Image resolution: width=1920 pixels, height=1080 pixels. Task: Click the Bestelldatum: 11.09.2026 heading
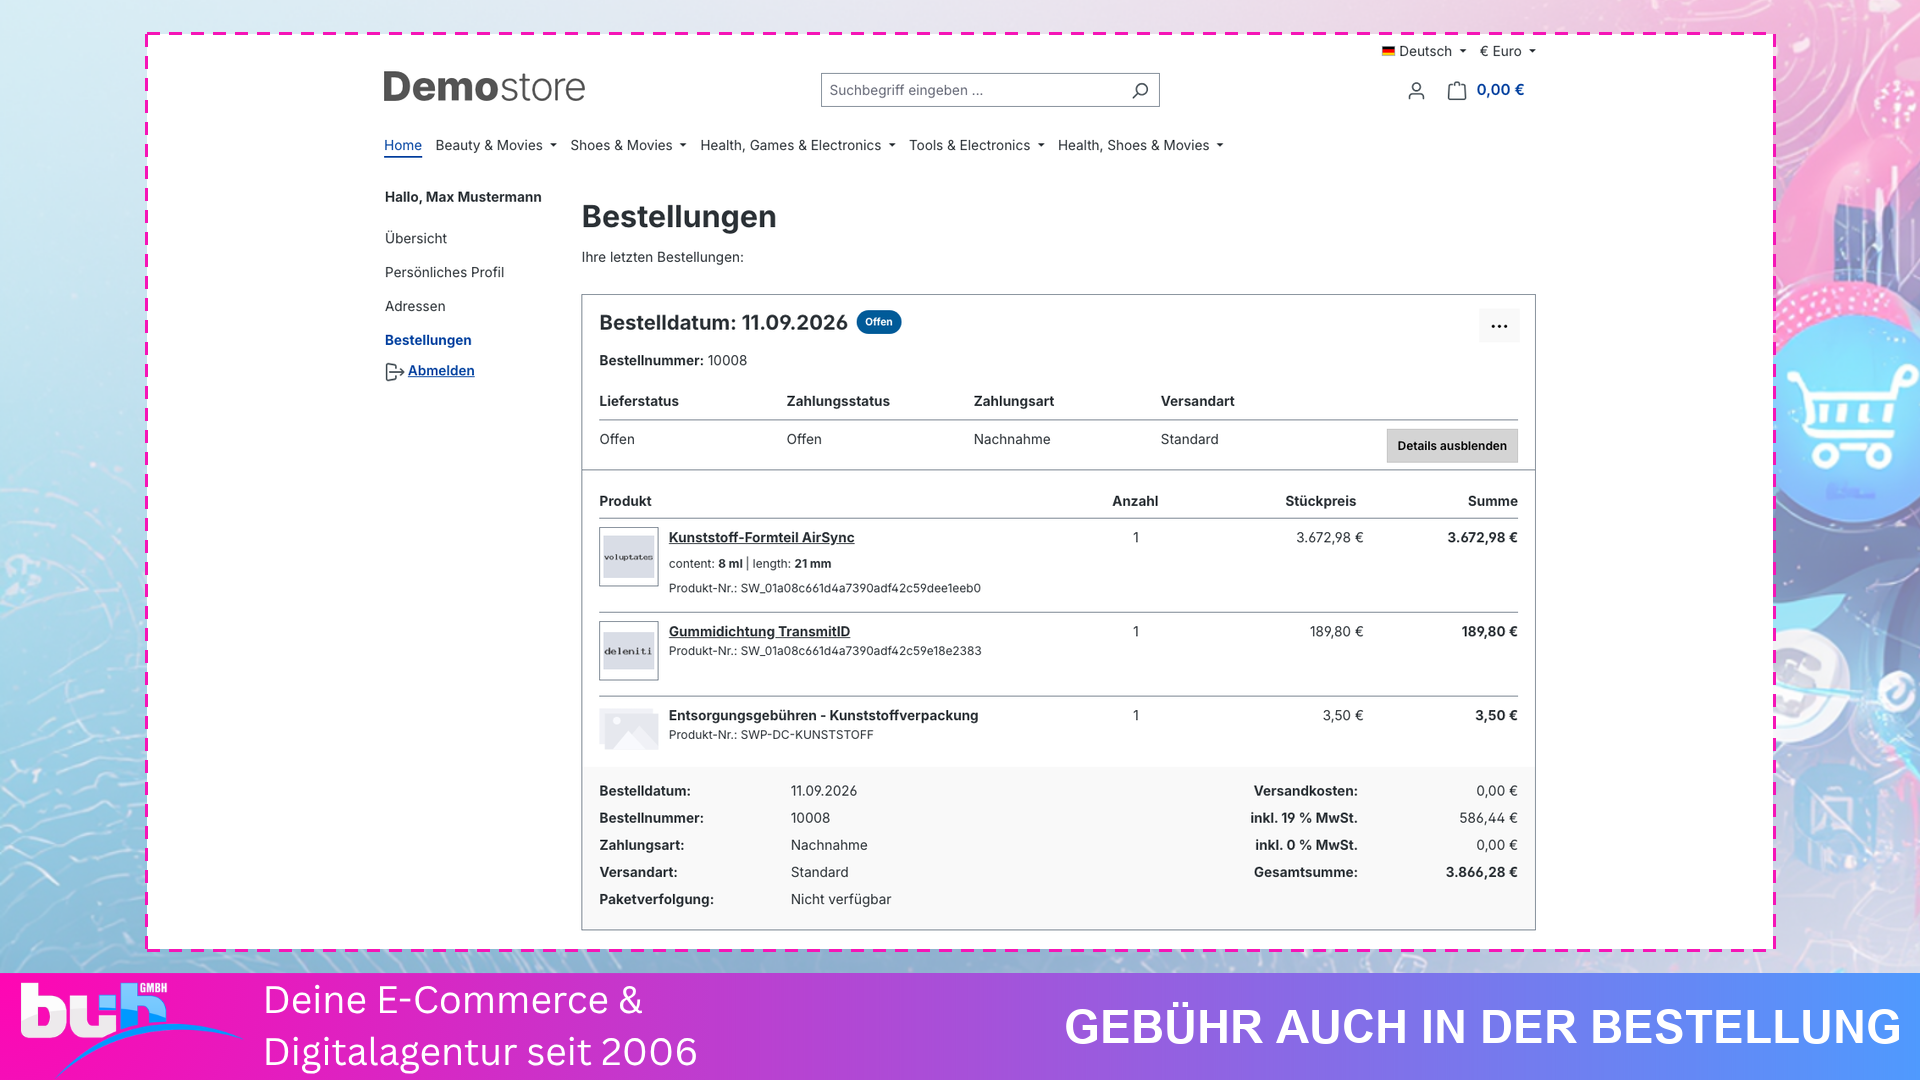click(x=723, y=323)
